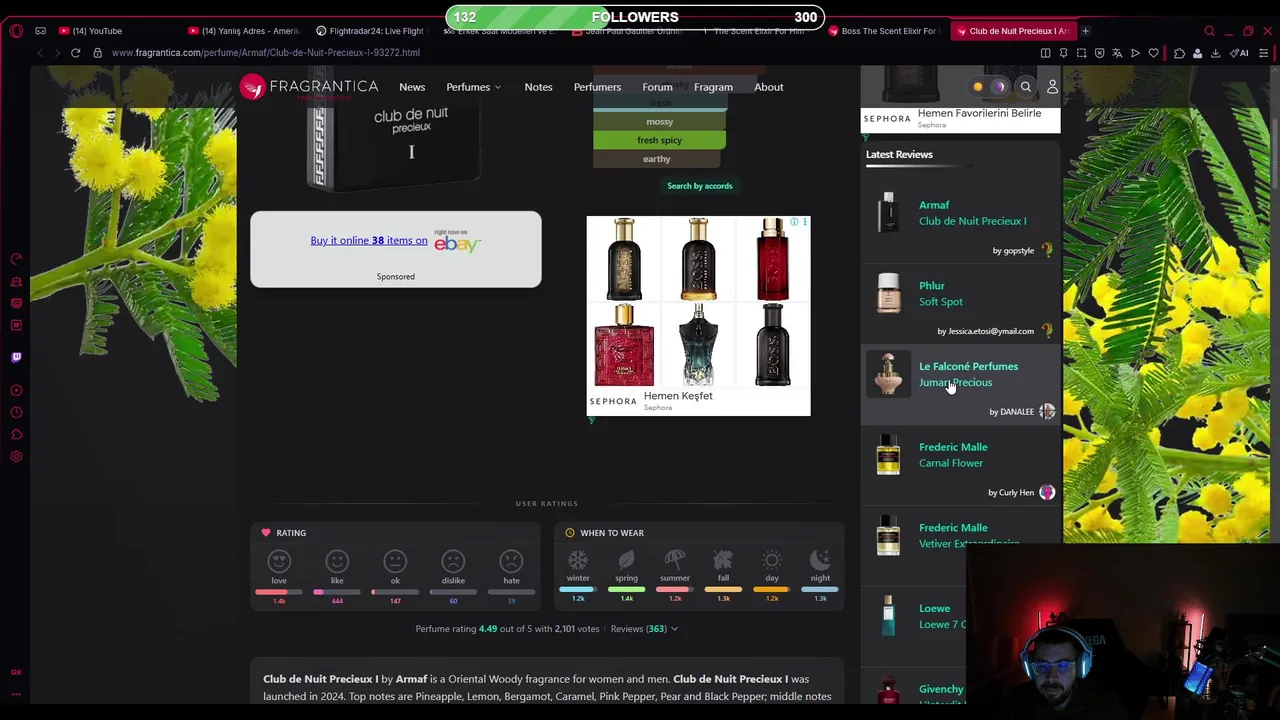Image resolution: width=1280 pixels, height=720 pixels.
Task: Vote love rating face
Action: (279, 561)
